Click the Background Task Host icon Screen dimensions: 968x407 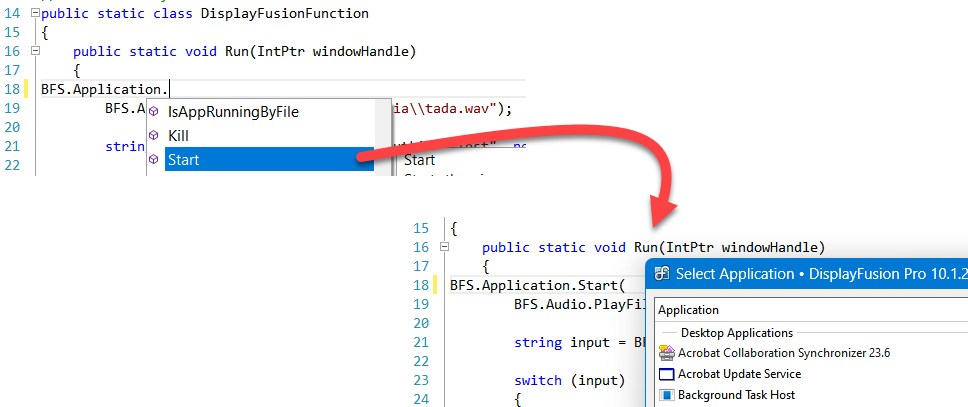coord(667,395)
